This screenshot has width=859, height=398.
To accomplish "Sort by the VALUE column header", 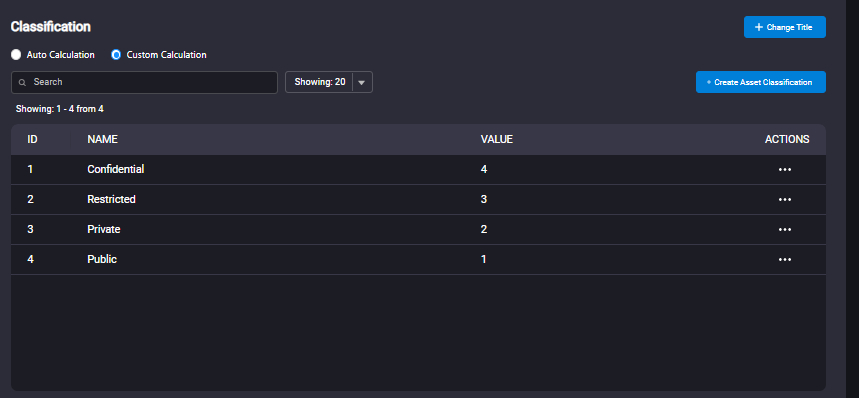I will (x=497, y=140).
